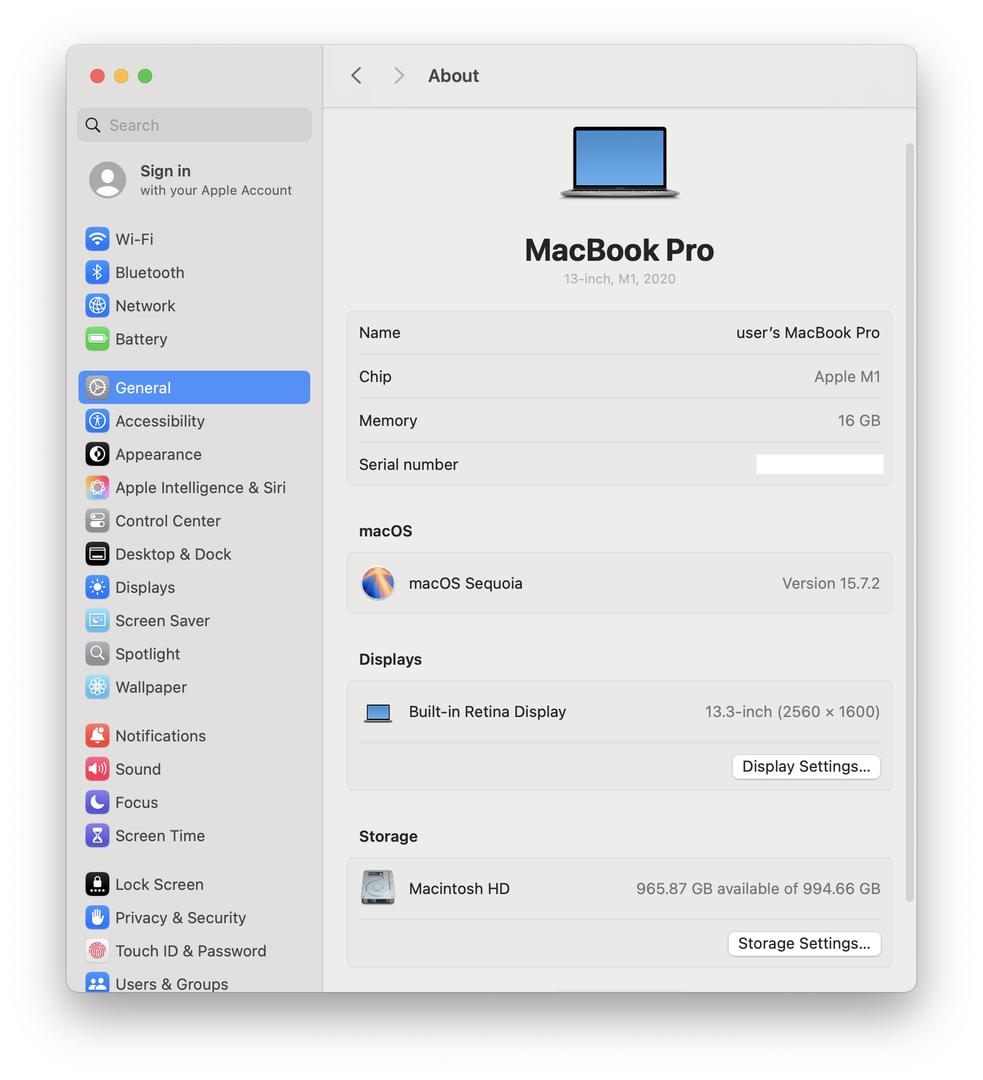Image resolution: width=983 pixels, height=1080 pixels.
Task: Select Privacy & Security in sidebar
Action: point(180,918)
